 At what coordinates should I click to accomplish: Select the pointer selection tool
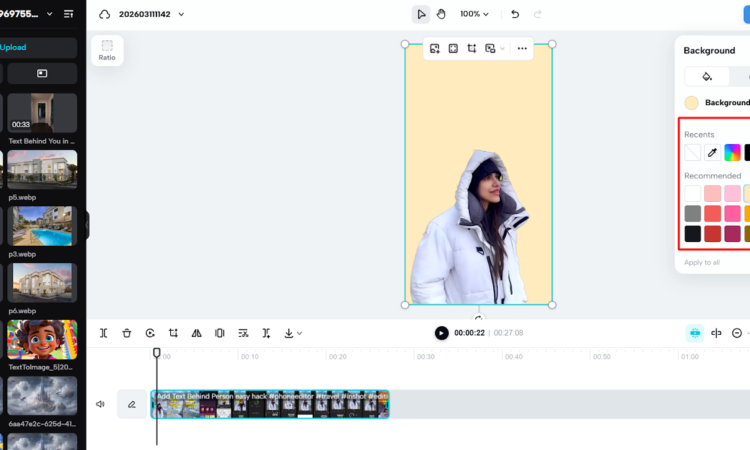(421, 14)
